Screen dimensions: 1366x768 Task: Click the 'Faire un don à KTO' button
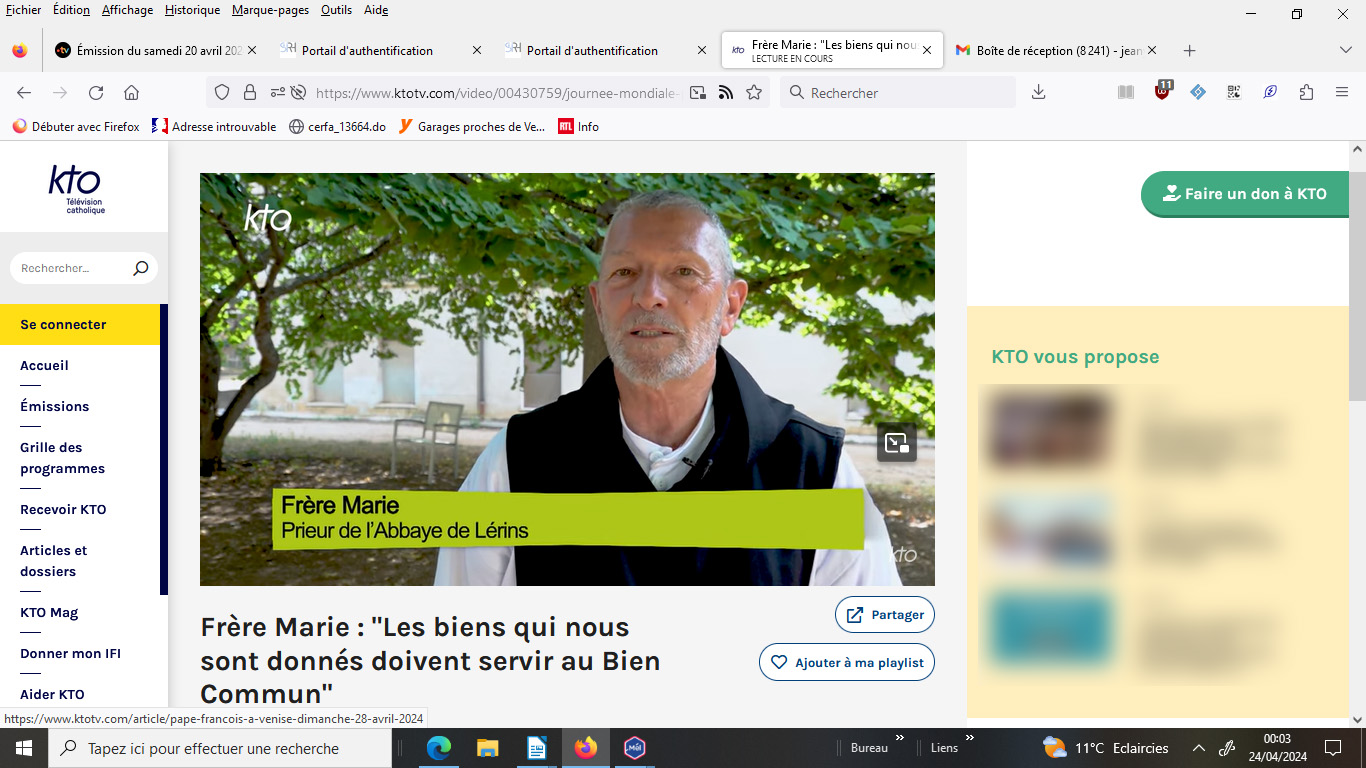(1244, 194)
